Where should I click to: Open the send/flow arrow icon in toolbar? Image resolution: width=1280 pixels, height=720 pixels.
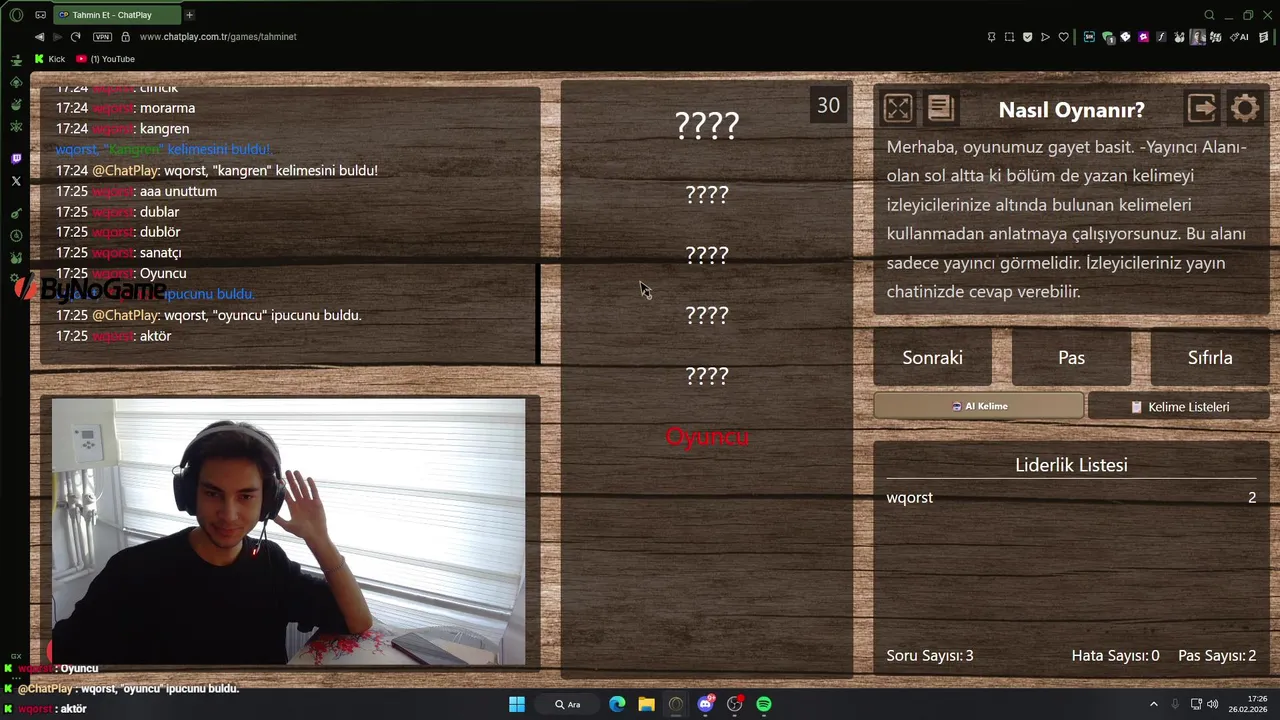pyautogui.click(x=1045, y=37)
